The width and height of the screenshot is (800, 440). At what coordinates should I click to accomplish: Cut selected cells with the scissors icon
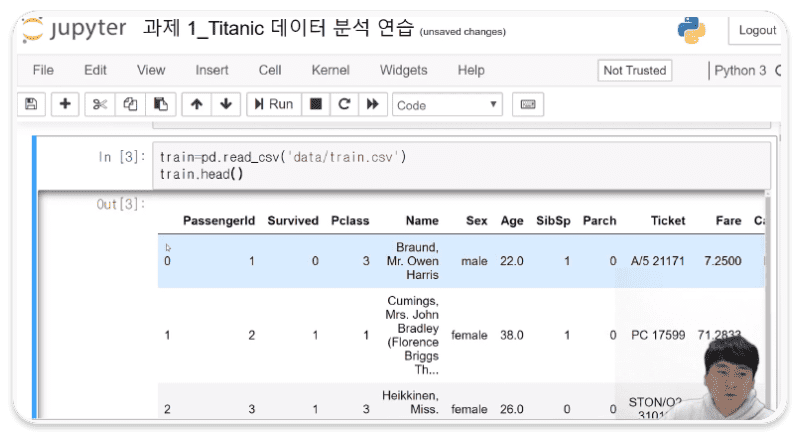100,104
